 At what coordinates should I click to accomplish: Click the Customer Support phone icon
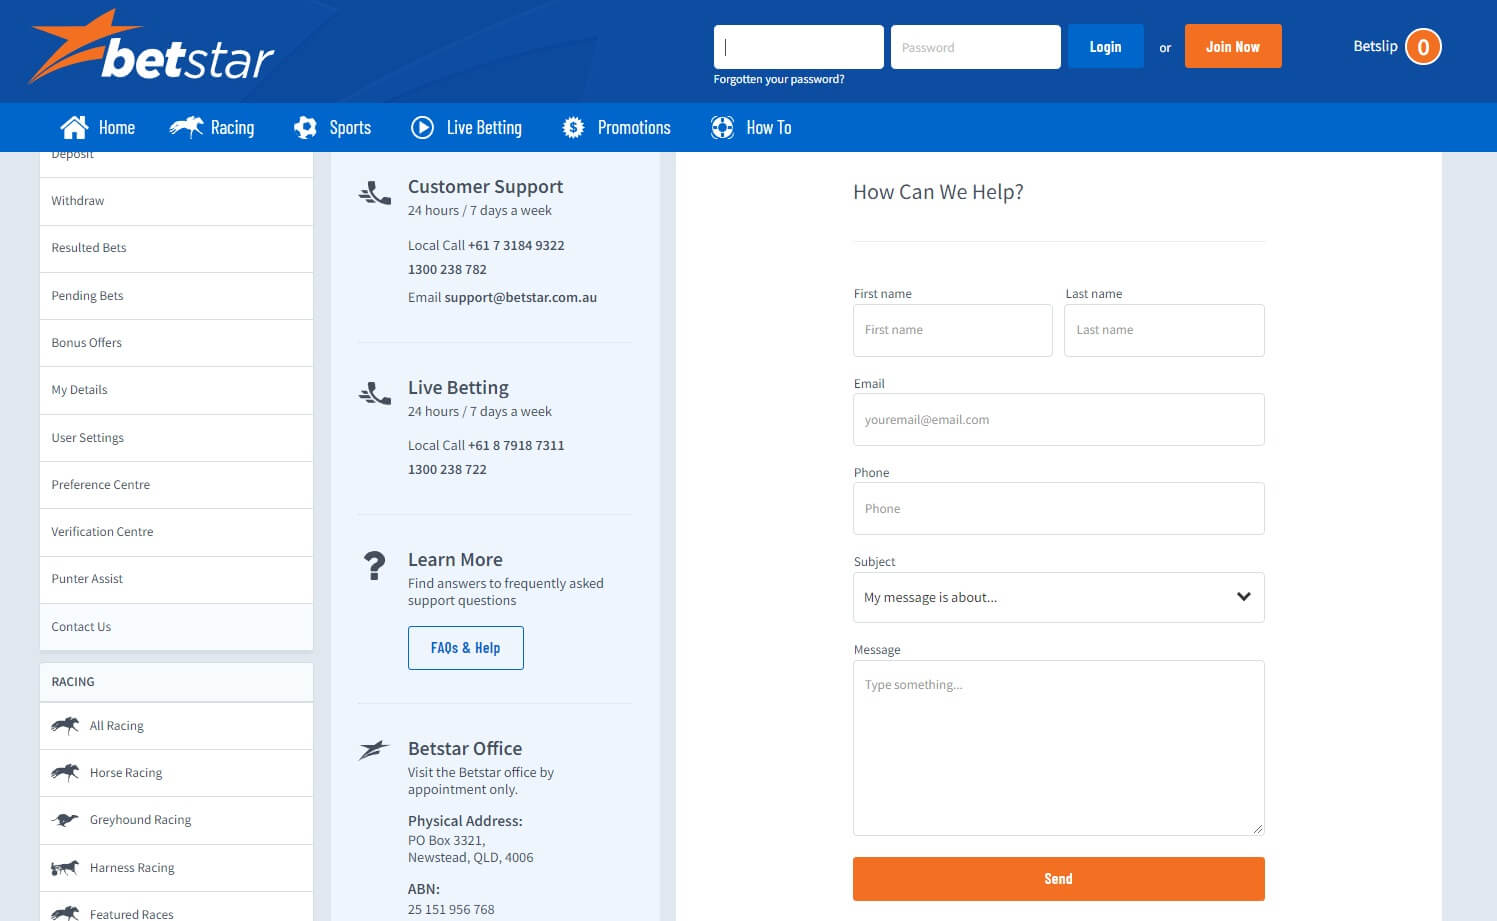(x=374, y=193)
